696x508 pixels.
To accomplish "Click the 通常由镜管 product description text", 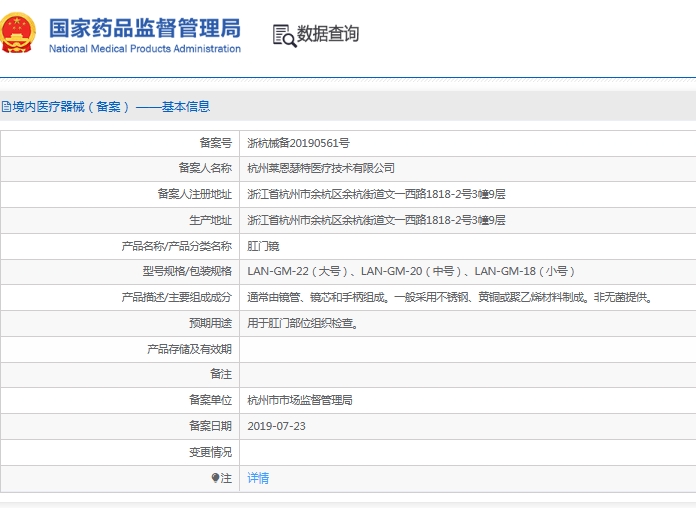I will point(451,297).
